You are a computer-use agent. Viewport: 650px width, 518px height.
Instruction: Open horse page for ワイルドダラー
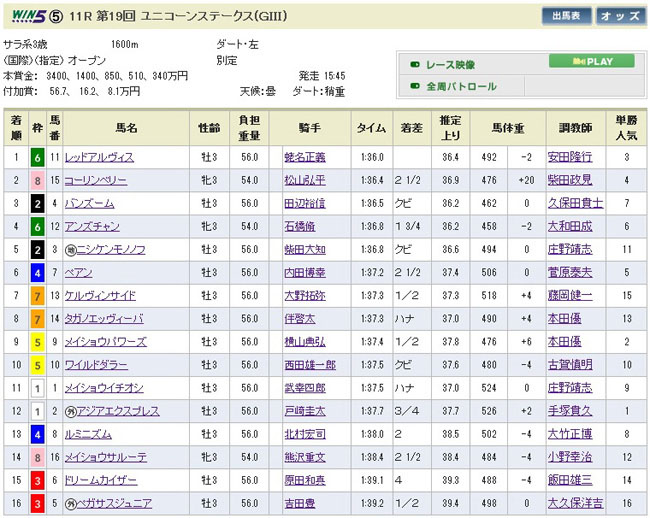pyautogui.click(x=98, y=364)
